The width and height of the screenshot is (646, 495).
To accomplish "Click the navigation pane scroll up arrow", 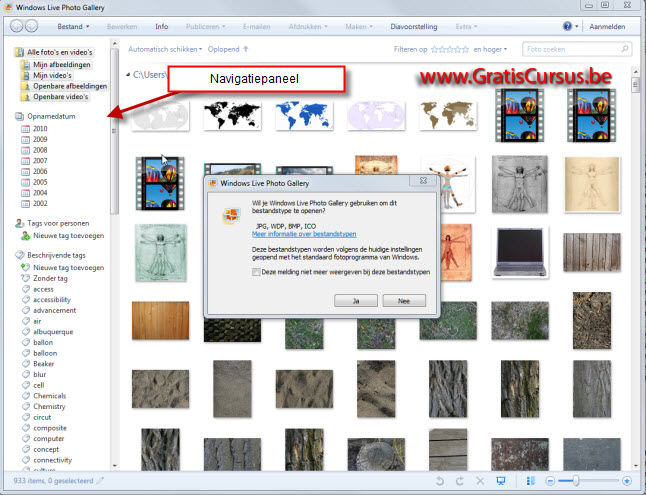I will (x=115, y=43).
